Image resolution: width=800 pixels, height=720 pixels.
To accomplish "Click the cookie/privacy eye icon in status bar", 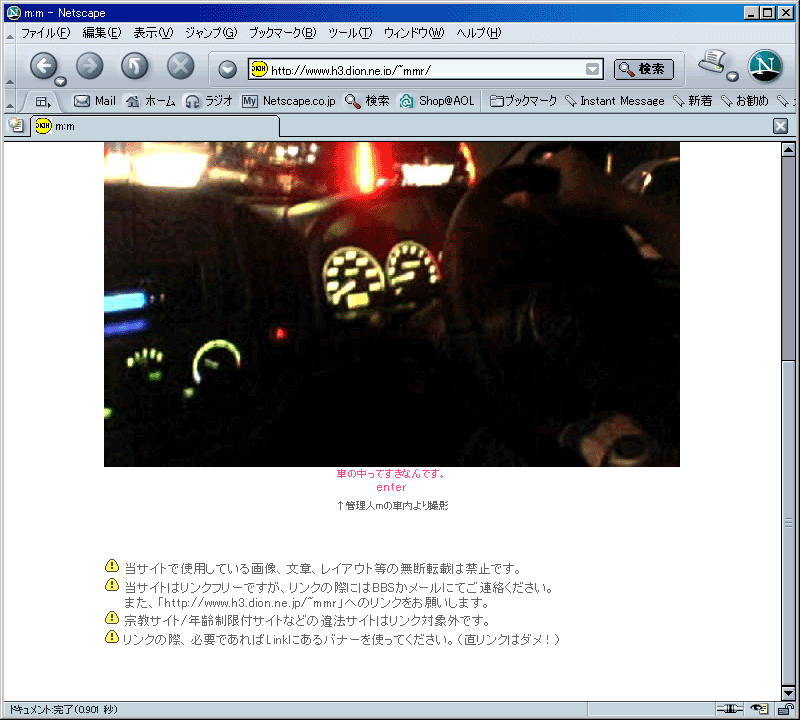I will (x=759, y=708).
